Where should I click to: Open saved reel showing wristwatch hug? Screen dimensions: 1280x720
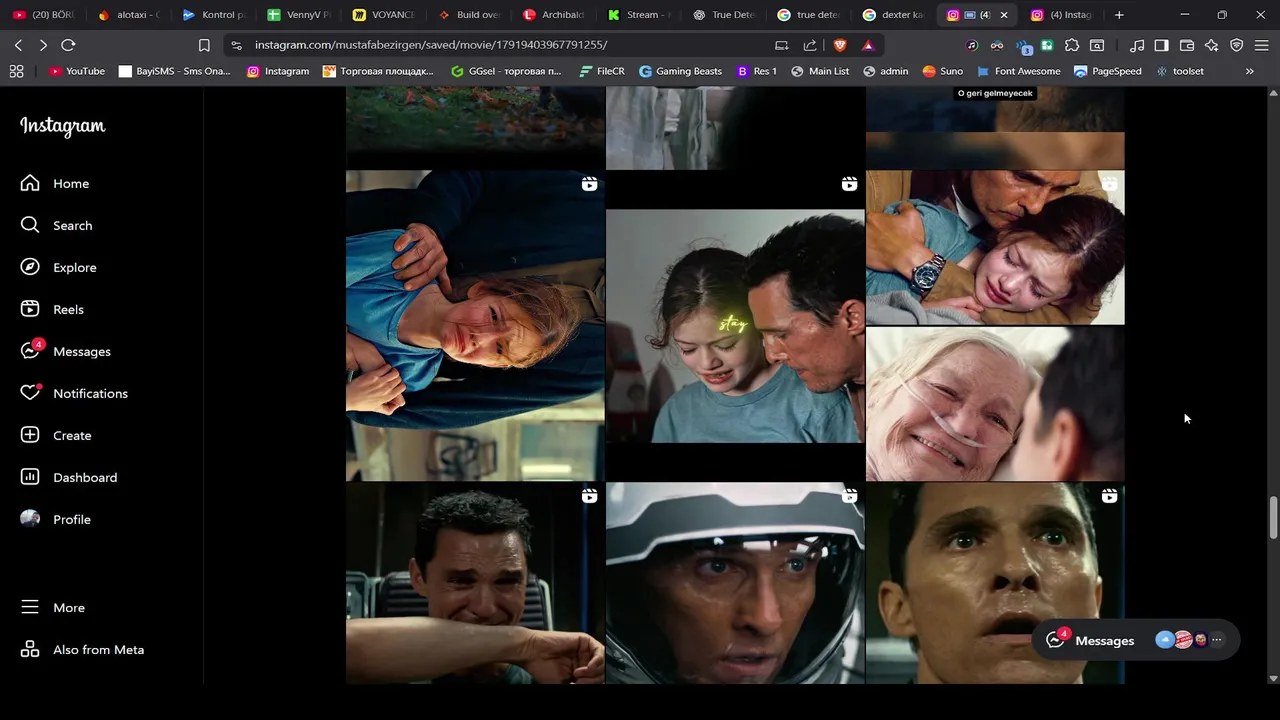(995, 248)
